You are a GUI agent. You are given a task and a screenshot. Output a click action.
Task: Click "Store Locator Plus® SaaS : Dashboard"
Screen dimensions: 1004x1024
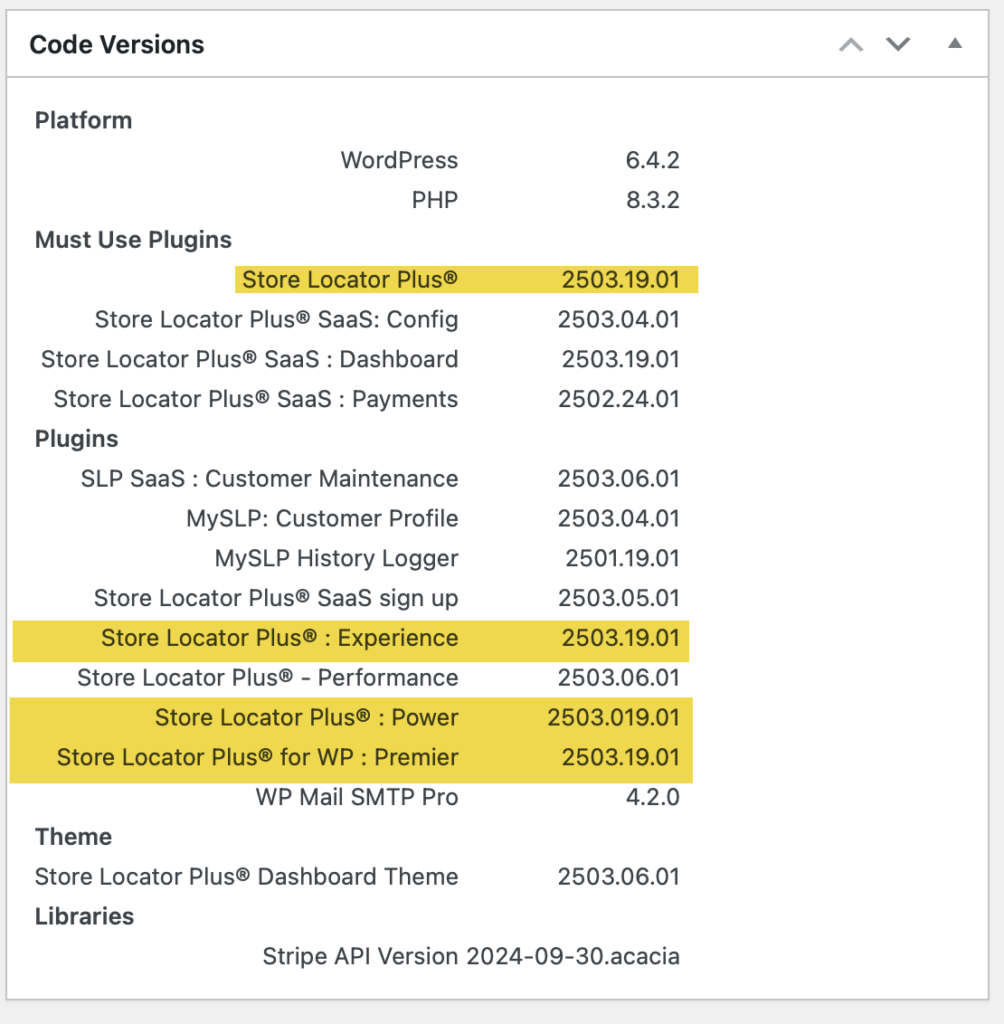coord(250,359)
